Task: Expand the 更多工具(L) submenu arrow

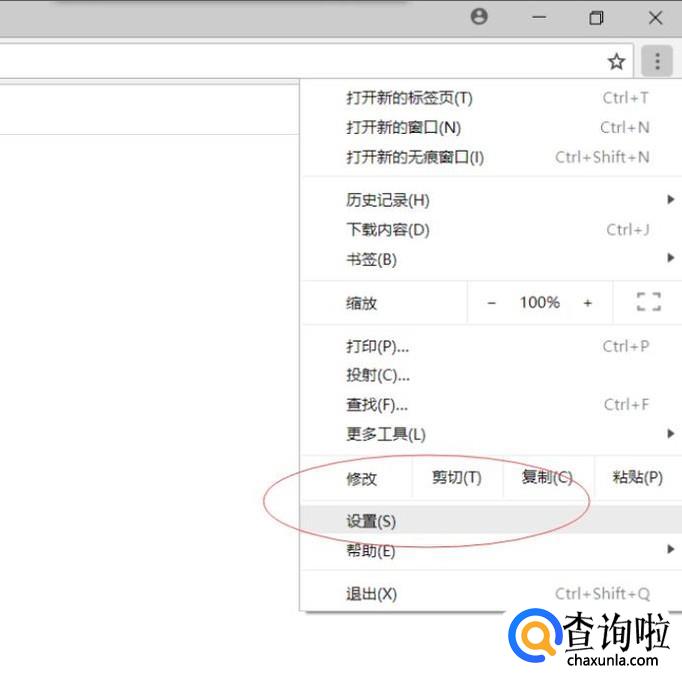Action: [x=671, y=434]
